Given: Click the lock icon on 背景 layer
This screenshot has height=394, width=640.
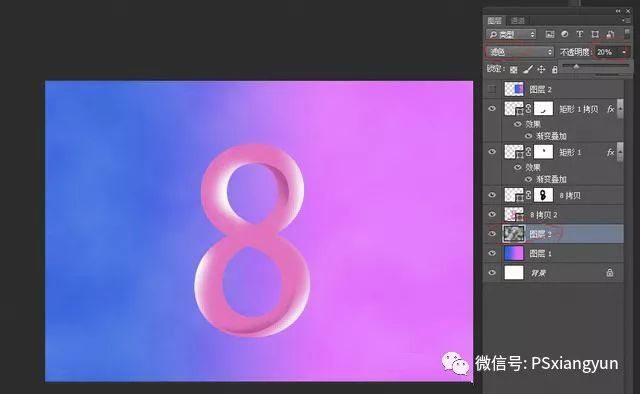Looking at the screenshot, I should point(610,272).
